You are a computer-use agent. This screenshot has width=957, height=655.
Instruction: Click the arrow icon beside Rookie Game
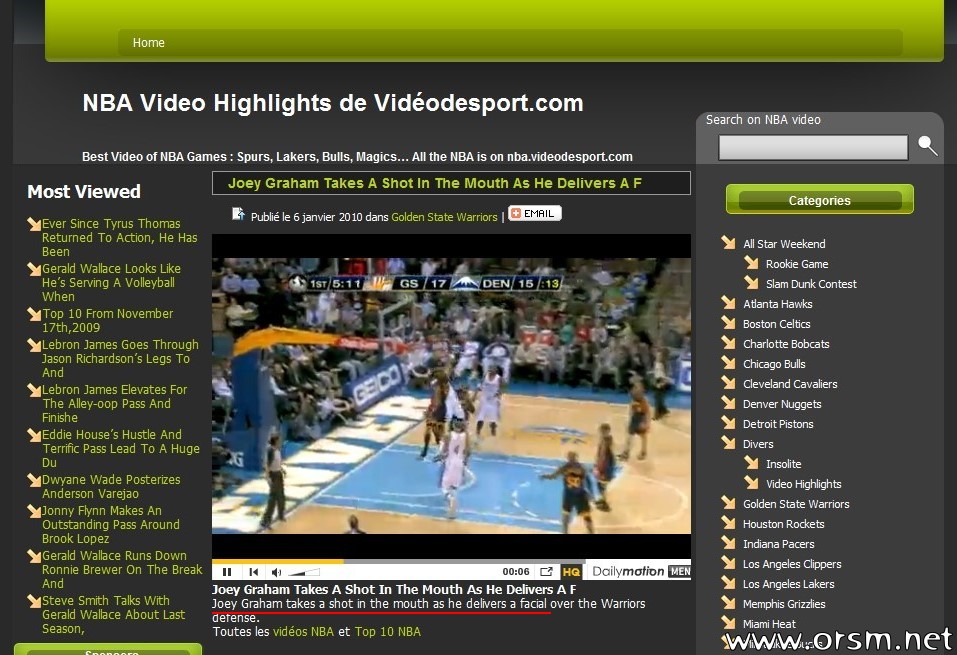(751, 262)
